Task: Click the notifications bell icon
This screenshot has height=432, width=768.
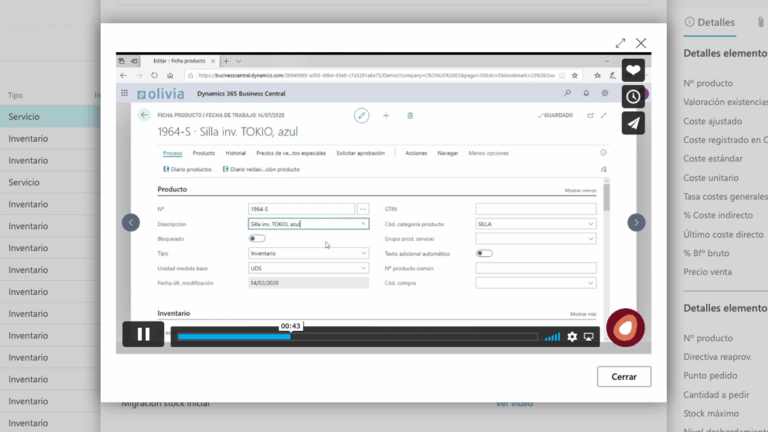Action: 586,93
